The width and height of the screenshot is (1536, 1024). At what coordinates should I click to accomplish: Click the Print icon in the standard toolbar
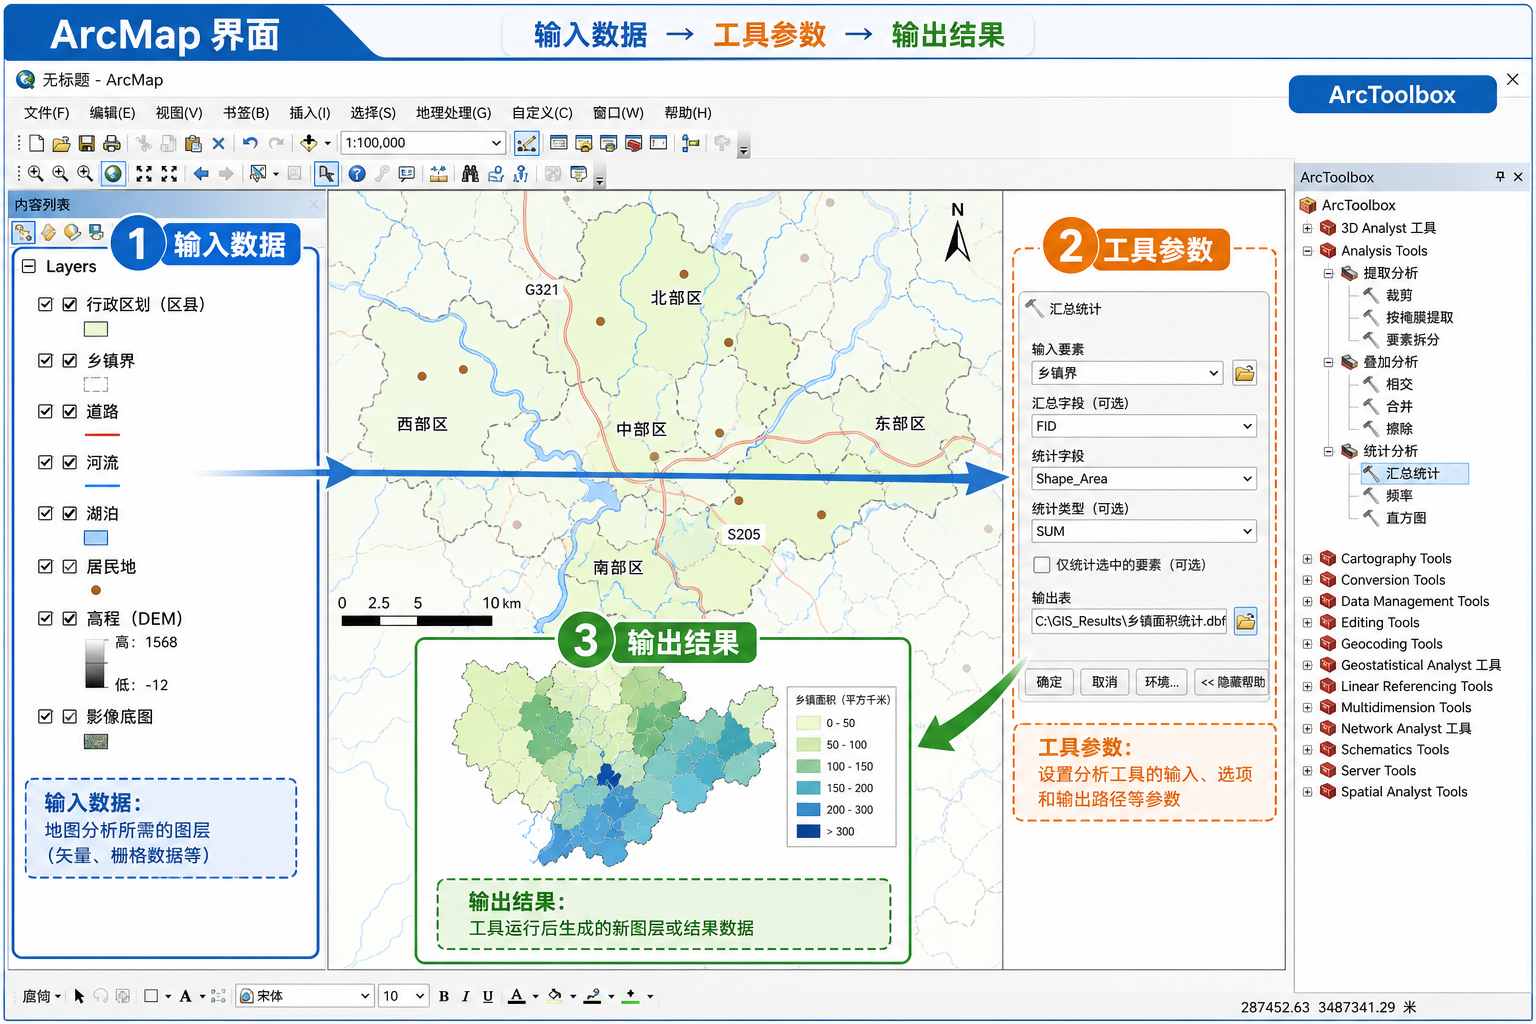(112, 143)
